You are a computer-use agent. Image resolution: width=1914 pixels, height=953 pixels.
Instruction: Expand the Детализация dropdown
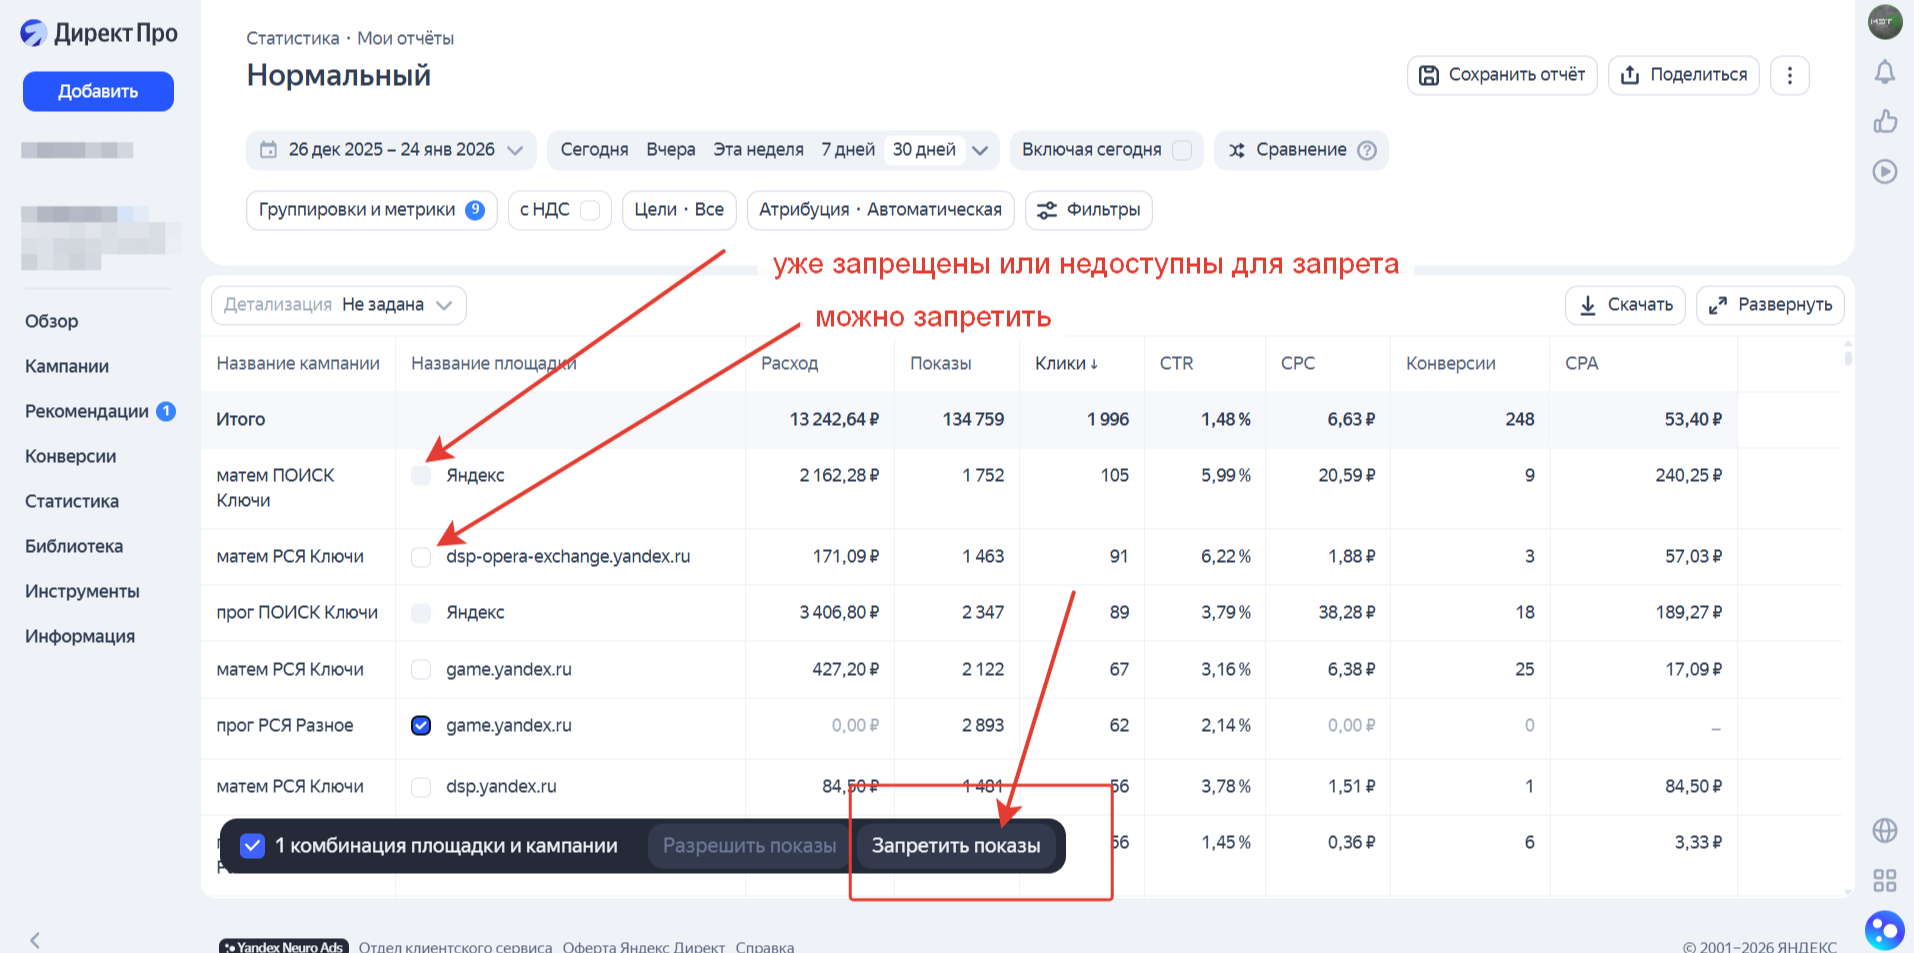338,305
